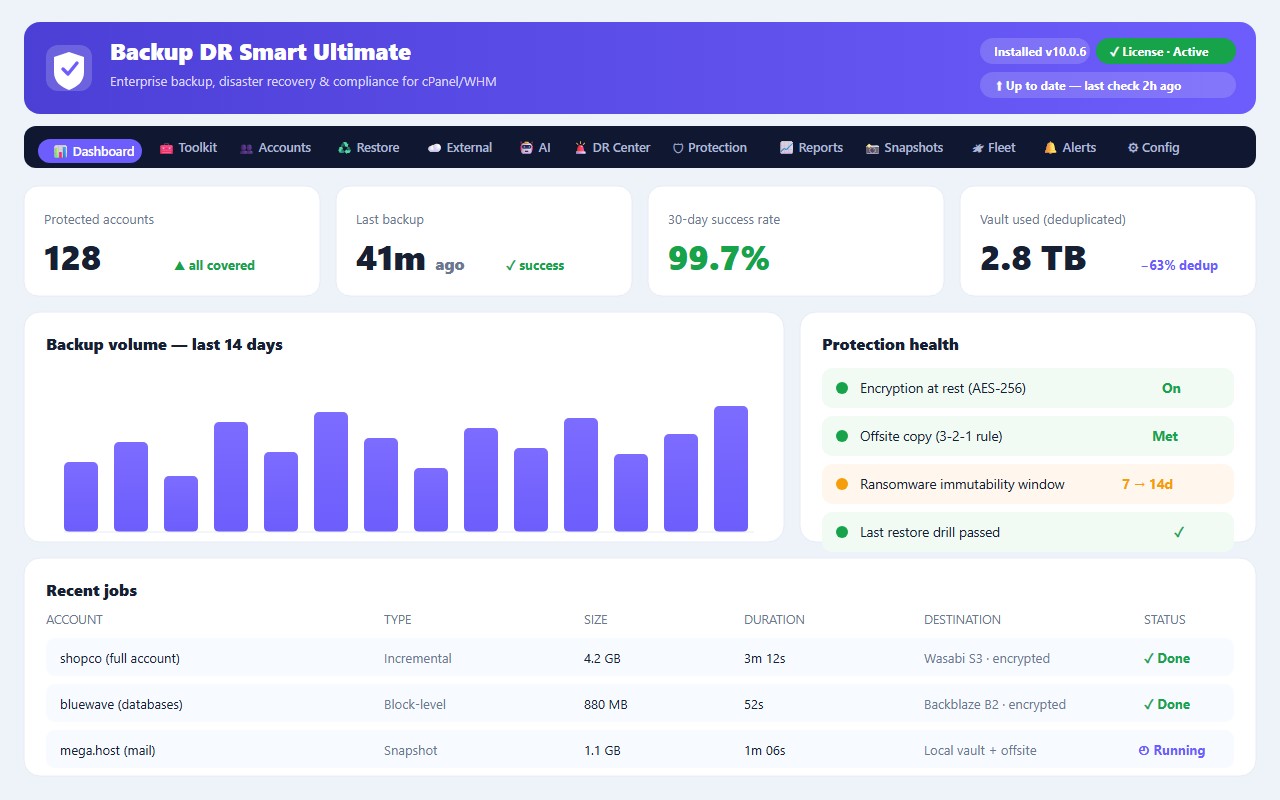
Task: Click the Running status for mega.host
Action: tap(1172, 750)
